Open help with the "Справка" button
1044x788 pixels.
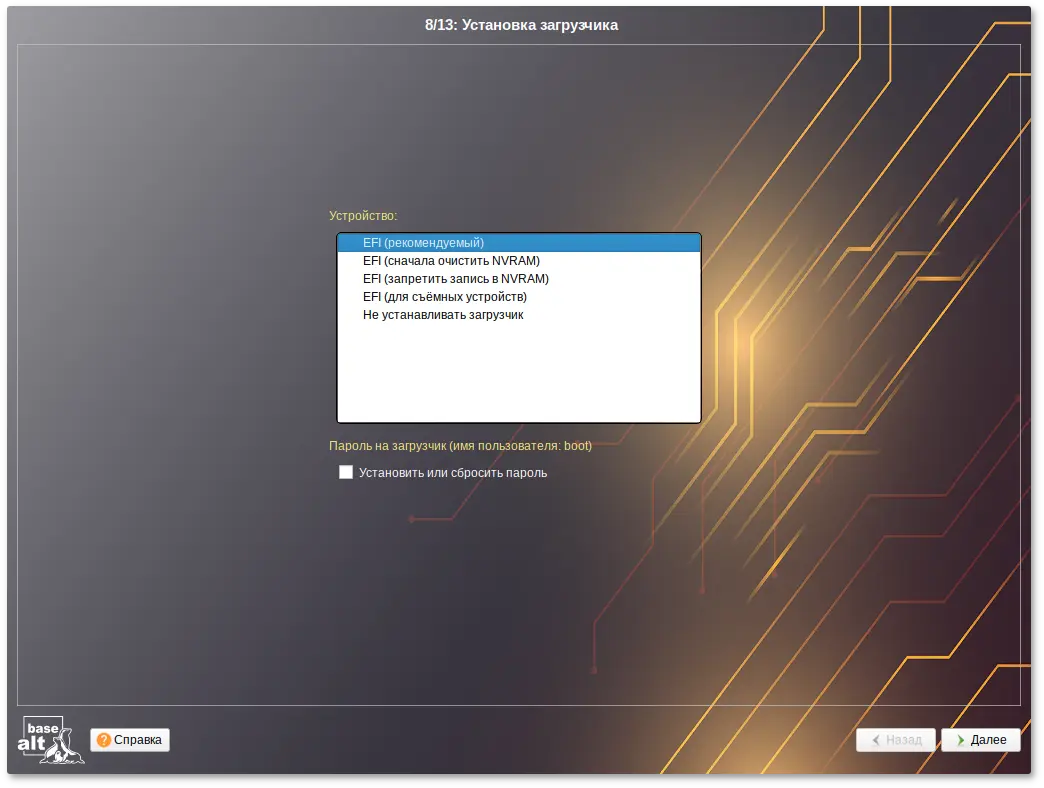[x=130, y=740]
